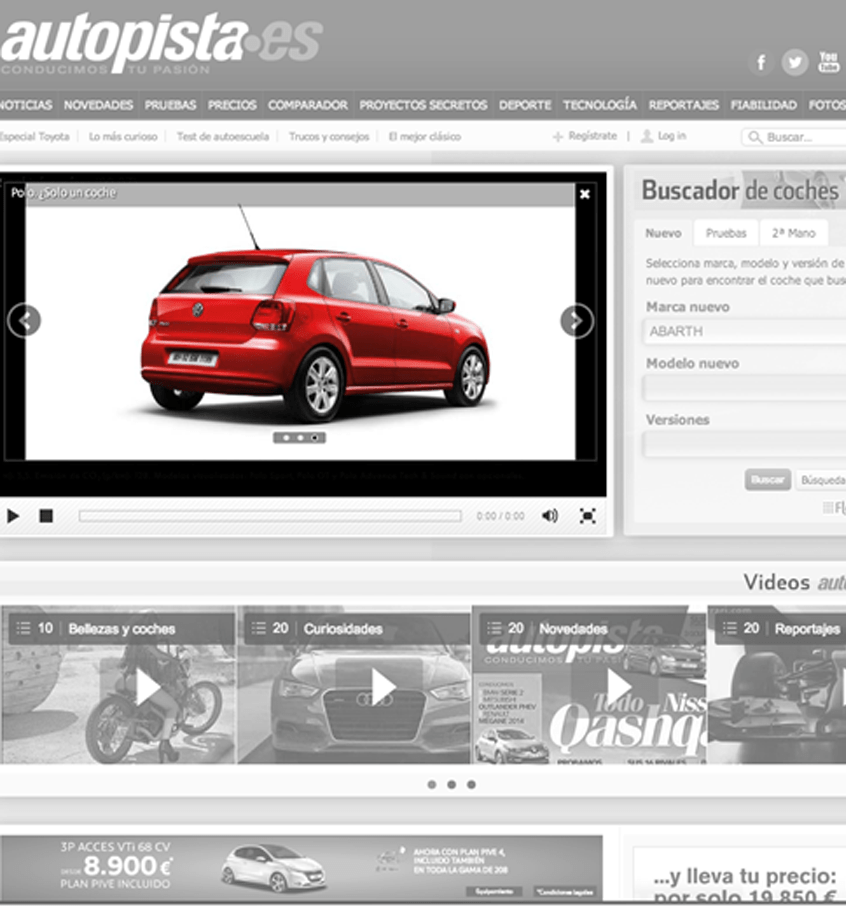
Task: Advance the carousel with the right arrow
Action: coord(576,318)
